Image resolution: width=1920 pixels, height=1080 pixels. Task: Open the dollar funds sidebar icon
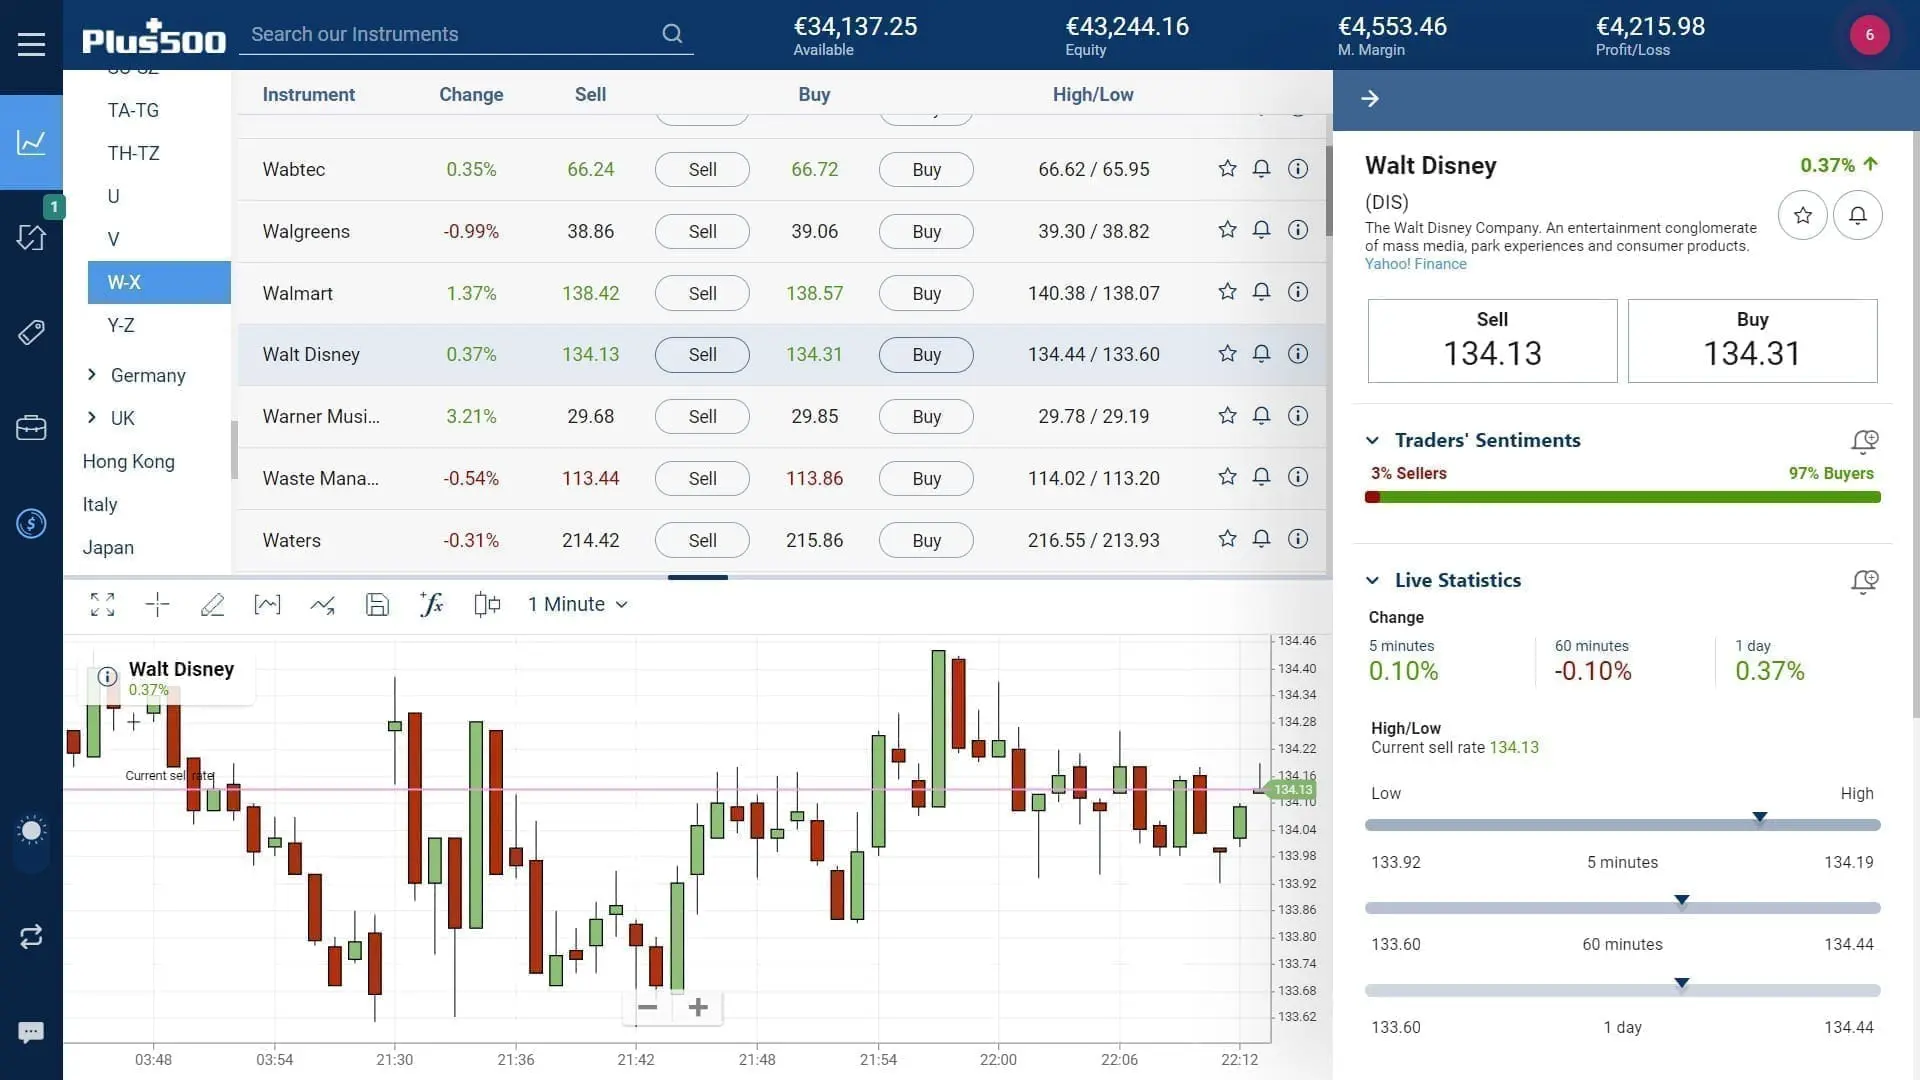(x=31, y=523)
